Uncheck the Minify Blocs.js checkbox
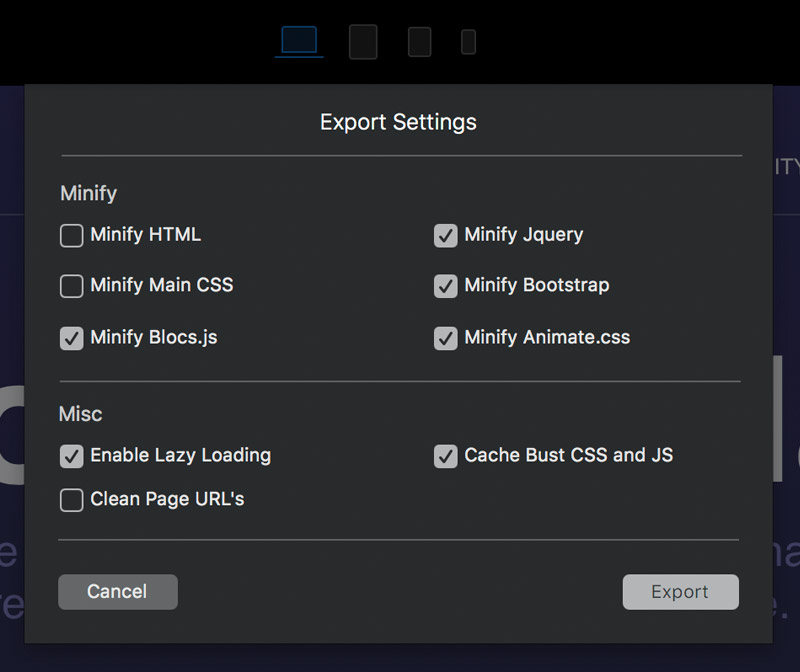Screen dimensions: 800x672 click(x=71, y=338)
